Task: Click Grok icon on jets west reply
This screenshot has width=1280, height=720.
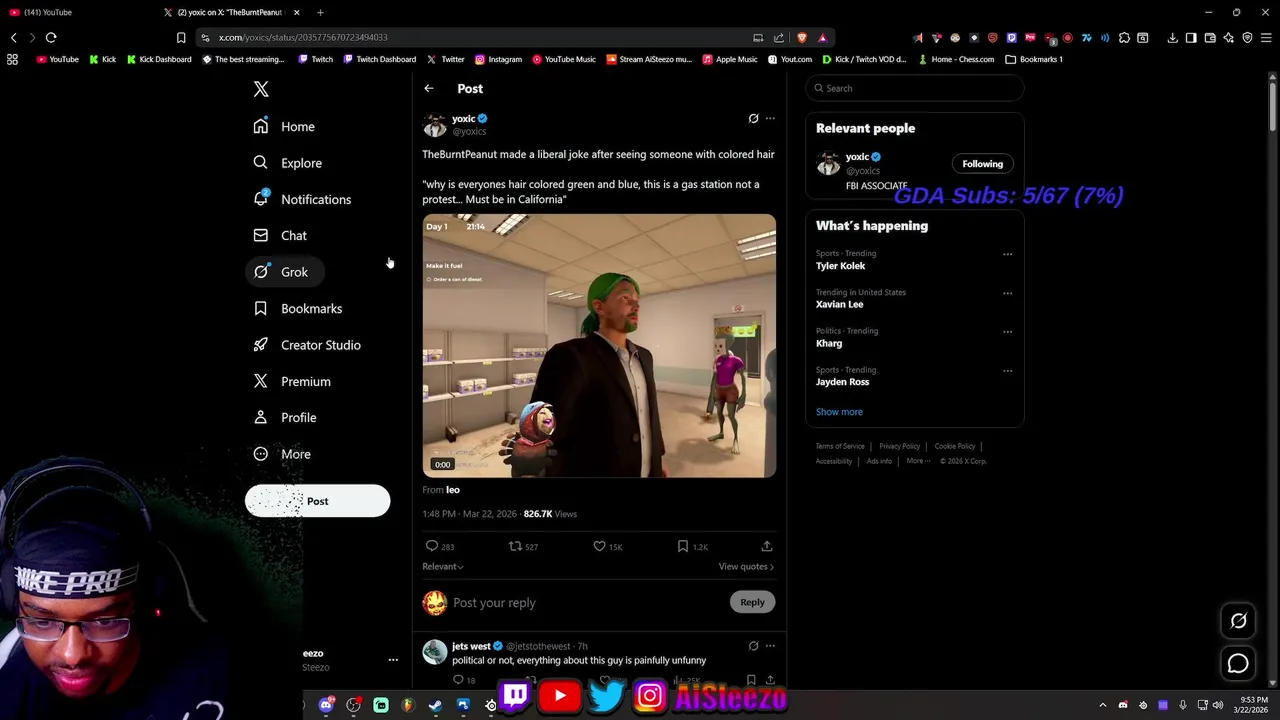Action: click(754, 646)
